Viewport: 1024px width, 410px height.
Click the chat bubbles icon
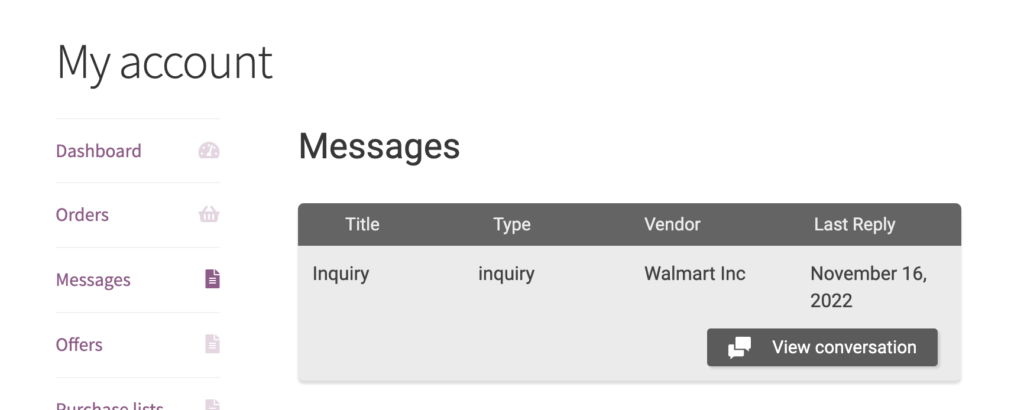point(739,348)
